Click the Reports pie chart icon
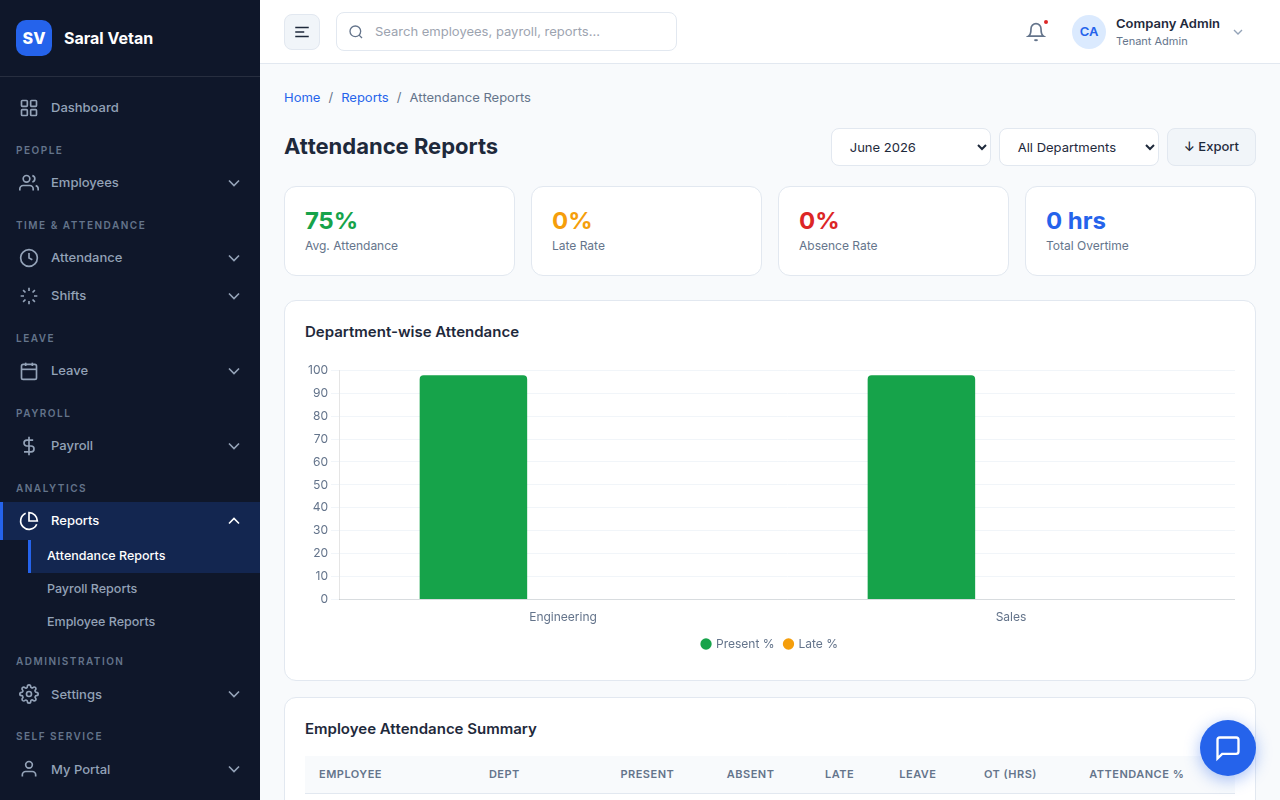The width and height of the screenshot is (1280, 800). pyautogui.click(x=29, y=521)
